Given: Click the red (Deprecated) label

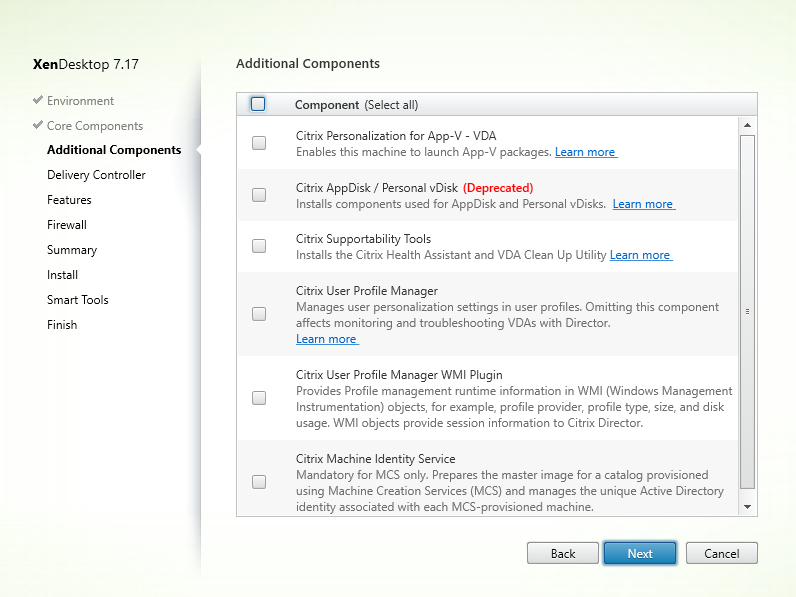Looking at the screenshot, I should (498, 188).
